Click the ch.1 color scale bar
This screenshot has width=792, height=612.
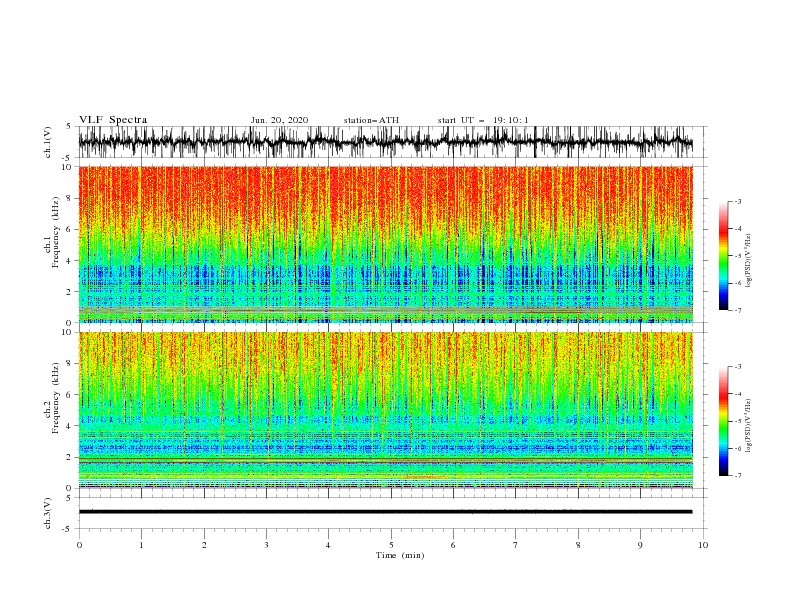point(723,256)
